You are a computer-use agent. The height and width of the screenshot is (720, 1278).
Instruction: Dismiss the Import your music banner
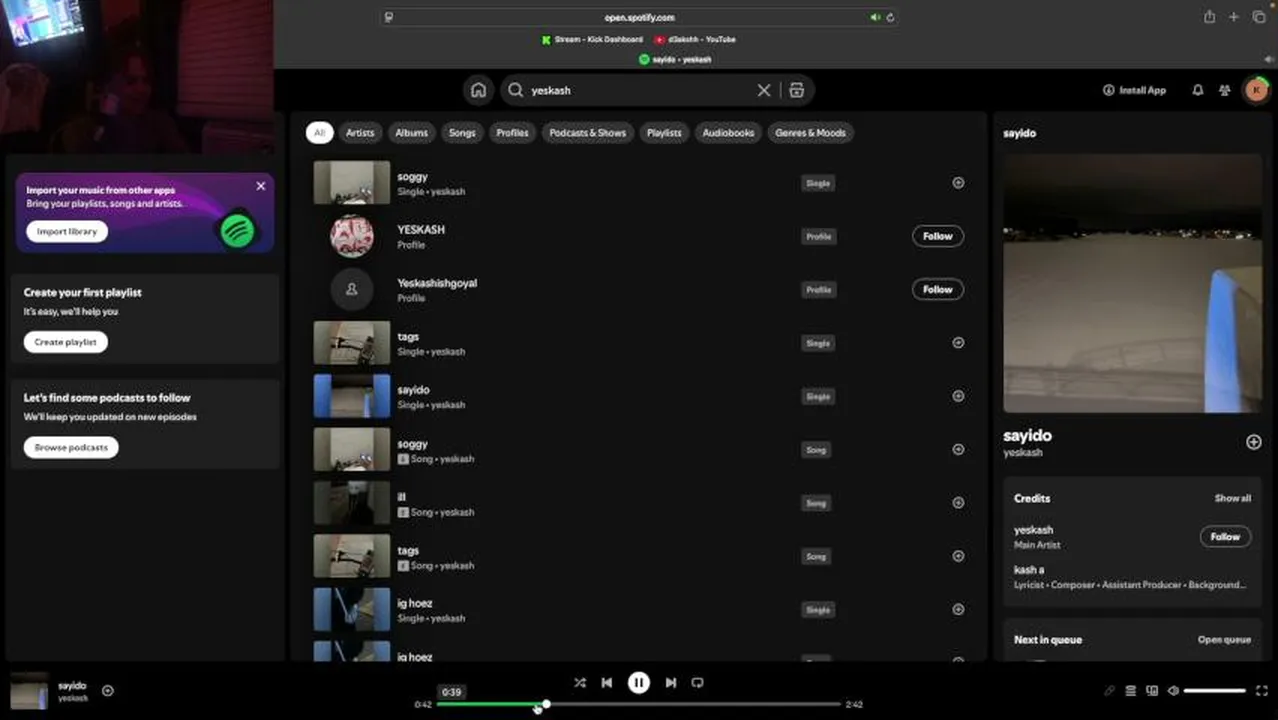[261, 186]
